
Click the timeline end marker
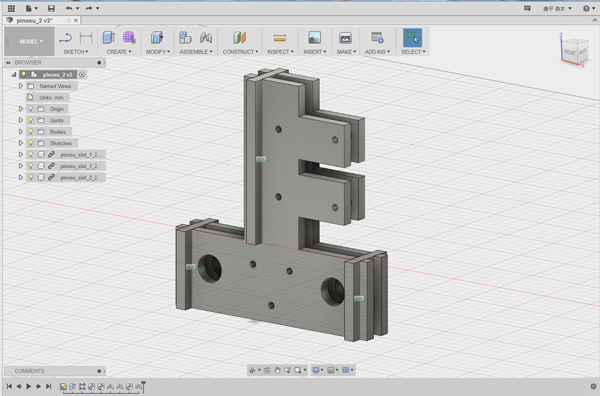(x=143, y=386)
